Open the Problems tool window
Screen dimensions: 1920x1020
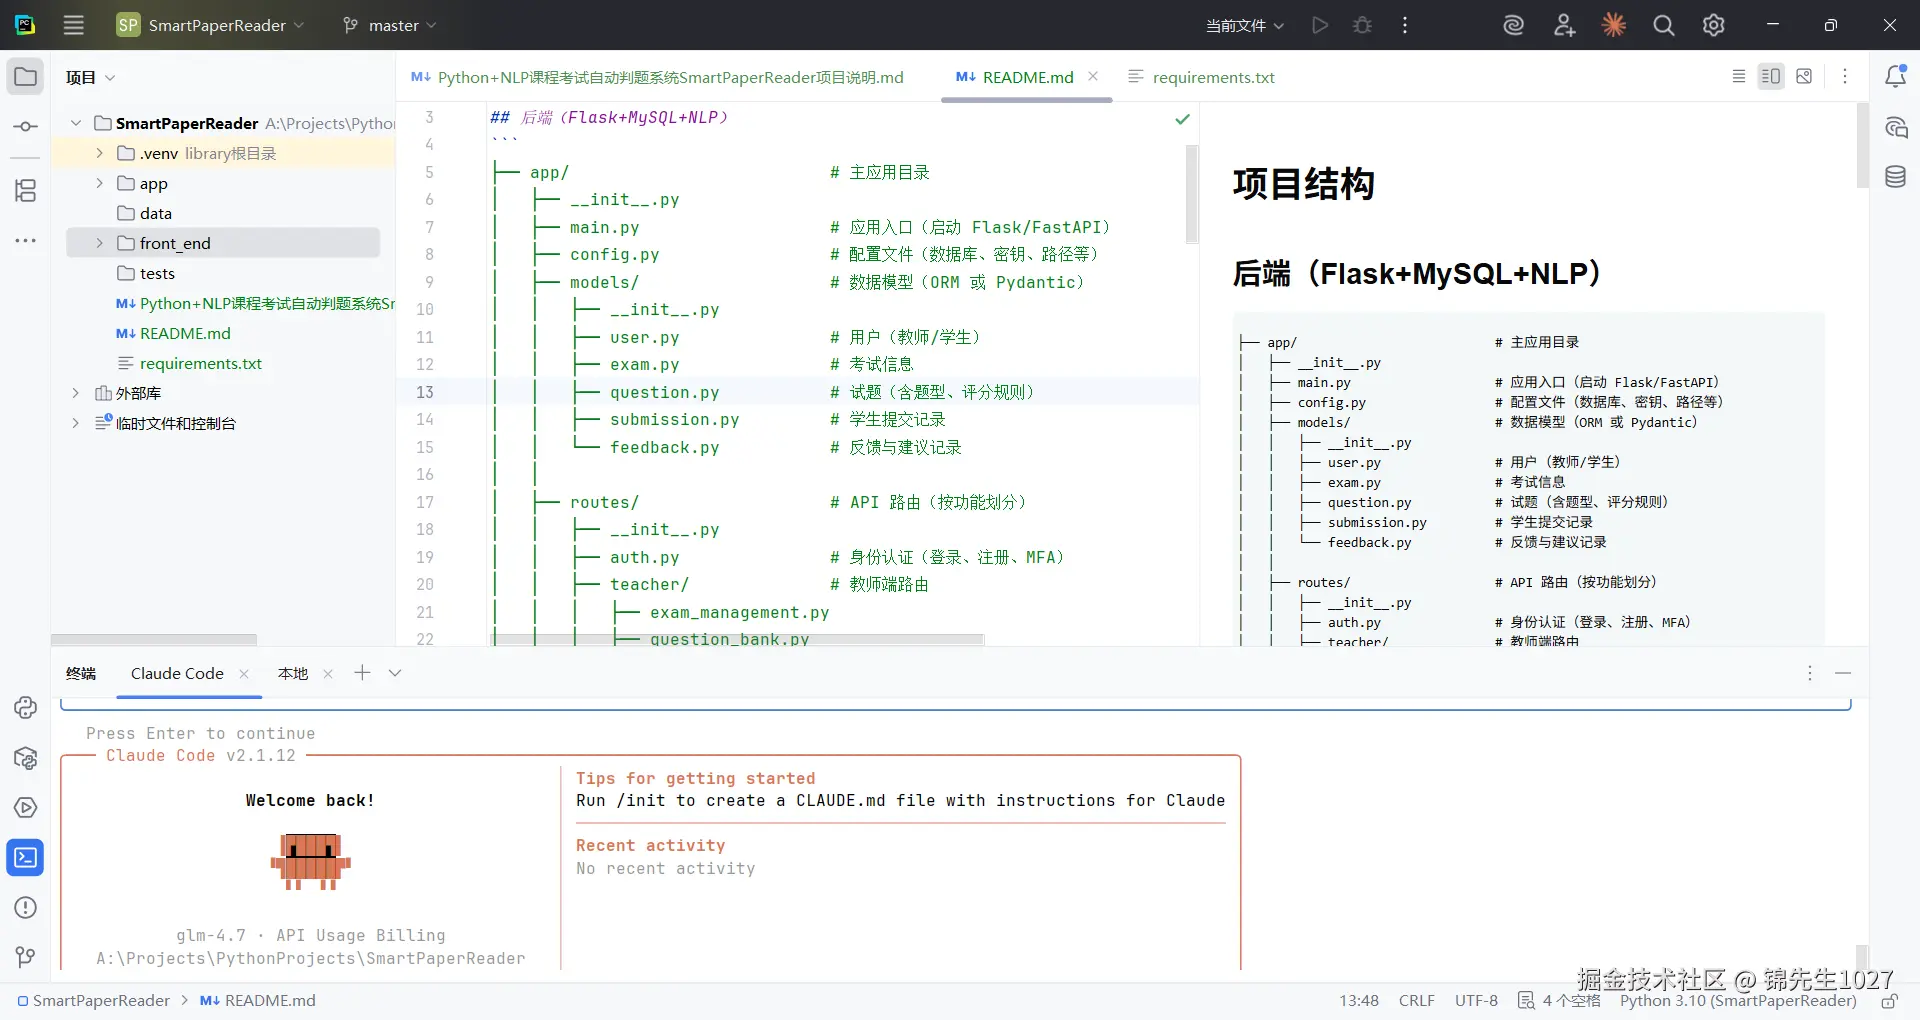[25, 908]
